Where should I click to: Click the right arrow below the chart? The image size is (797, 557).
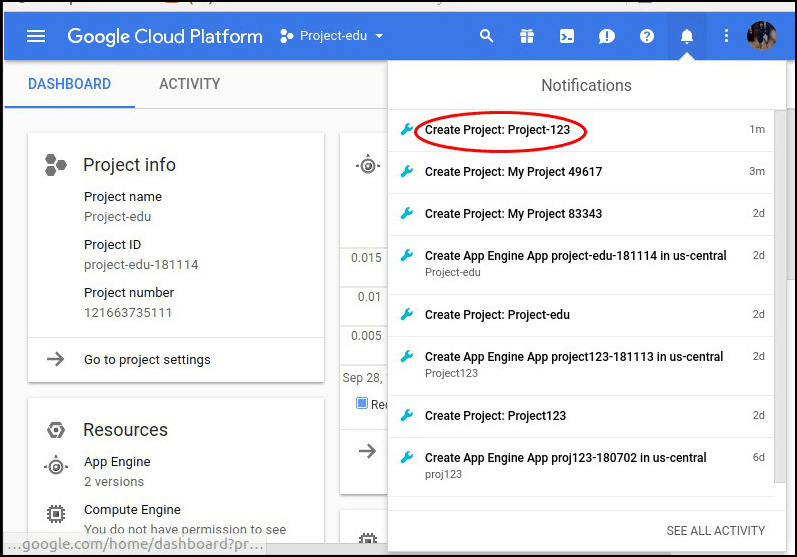tap(367, 451)
